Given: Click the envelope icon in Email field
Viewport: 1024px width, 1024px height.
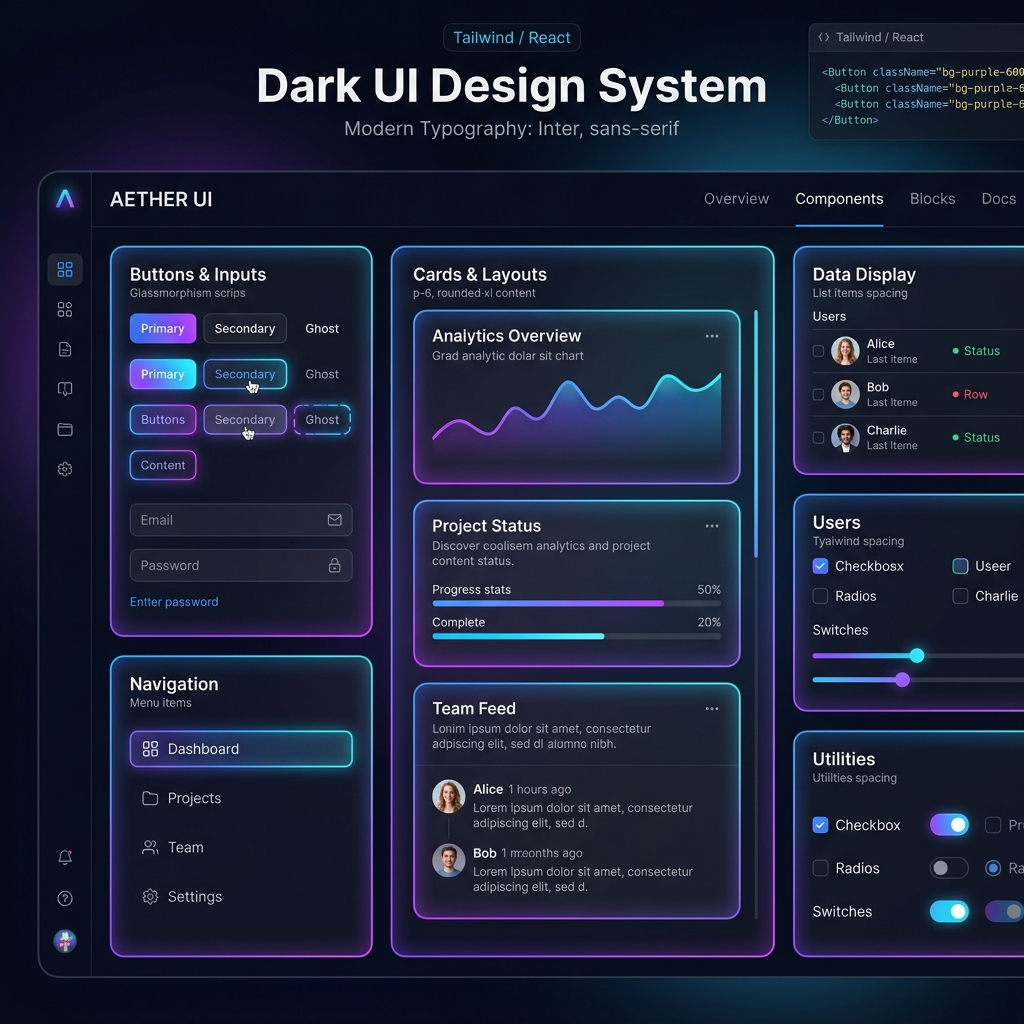Looking at the screenshot, I should [x=334, y=520].
